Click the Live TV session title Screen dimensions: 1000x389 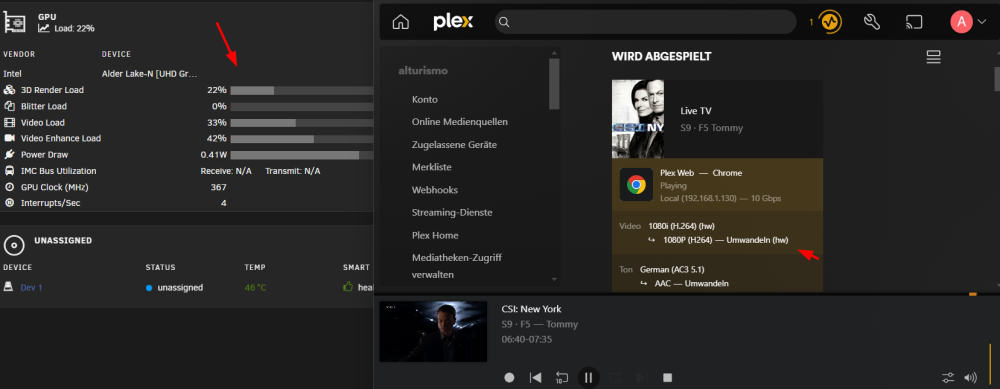(x=696, y=111)
